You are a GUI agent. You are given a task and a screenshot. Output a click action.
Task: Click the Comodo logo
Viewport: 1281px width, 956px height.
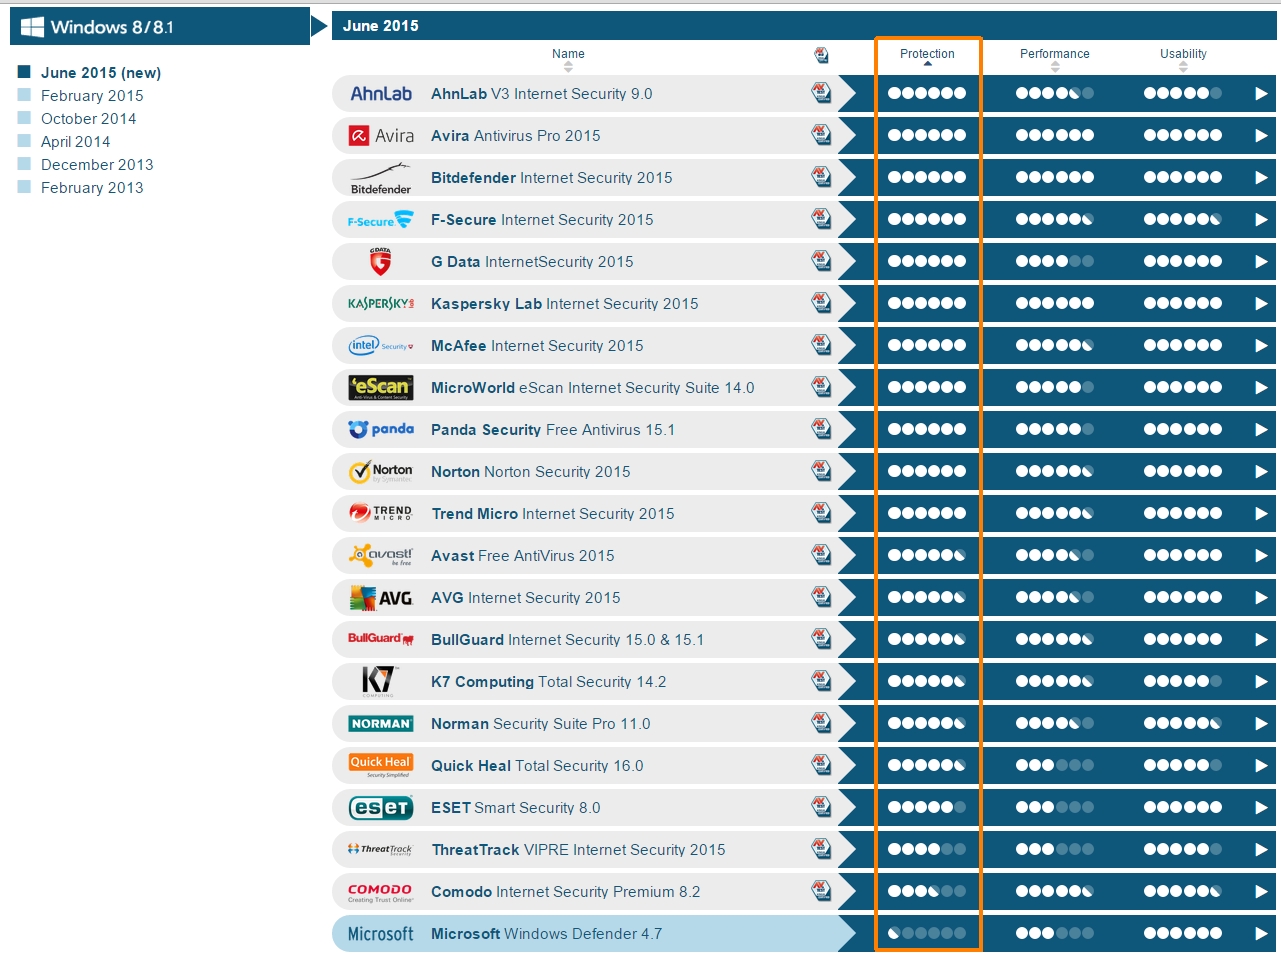tap(380, 892)
